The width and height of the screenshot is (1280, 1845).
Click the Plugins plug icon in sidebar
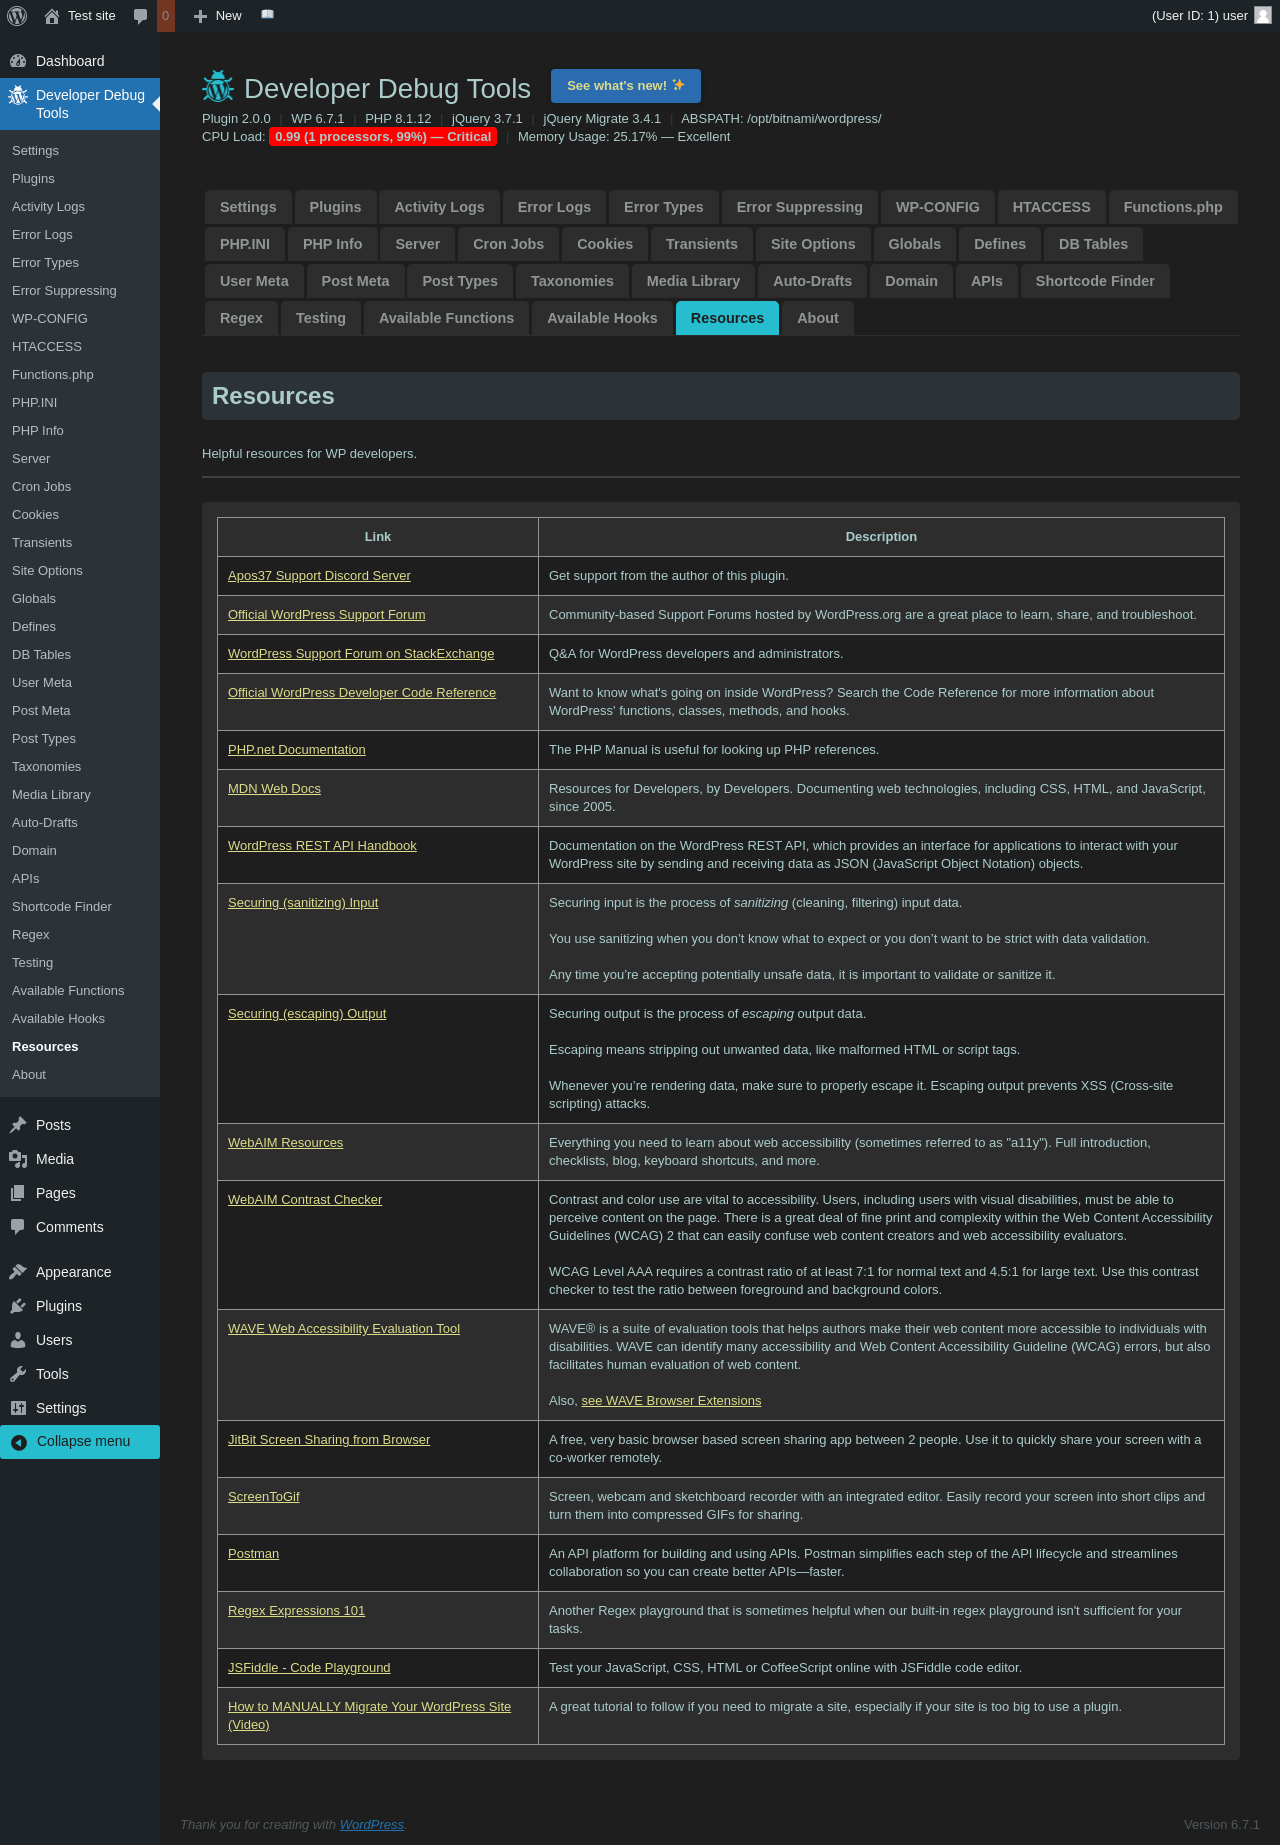[18, 1306]
